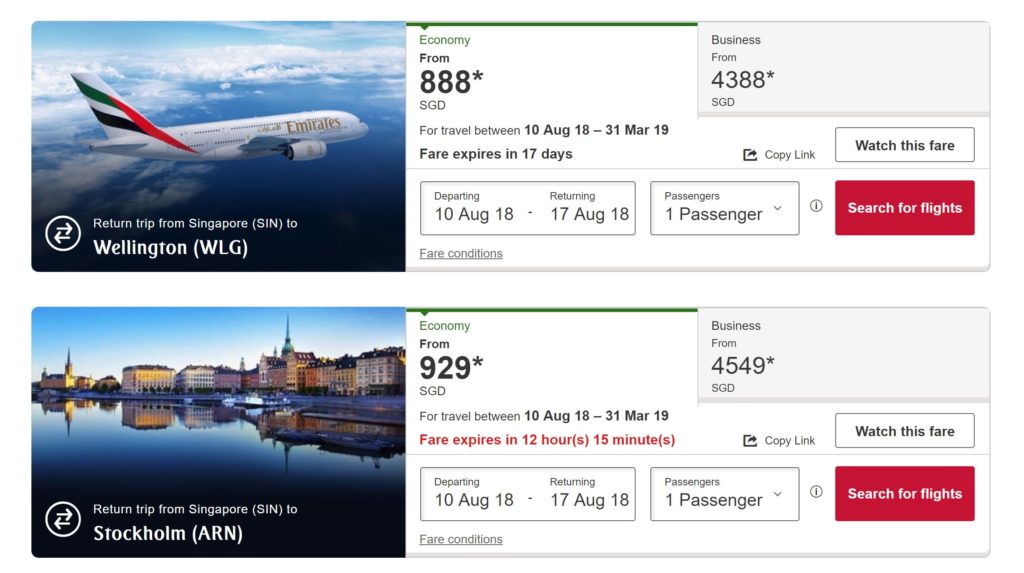
Task: Open Fare conditions link for Stockholm
Action: click(x=461, y=540)
